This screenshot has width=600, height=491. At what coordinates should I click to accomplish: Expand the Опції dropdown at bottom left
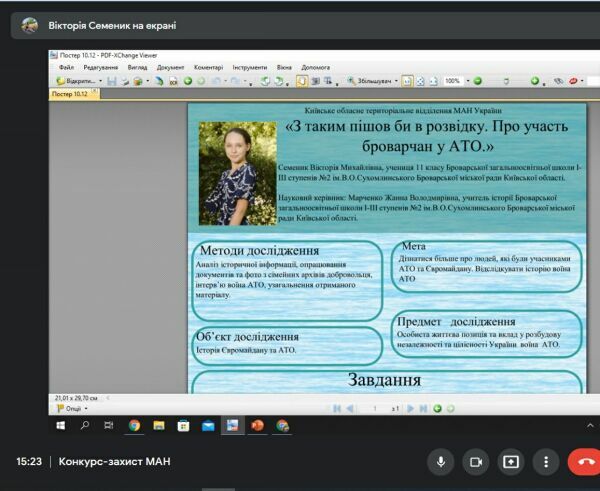click(74, 409)
